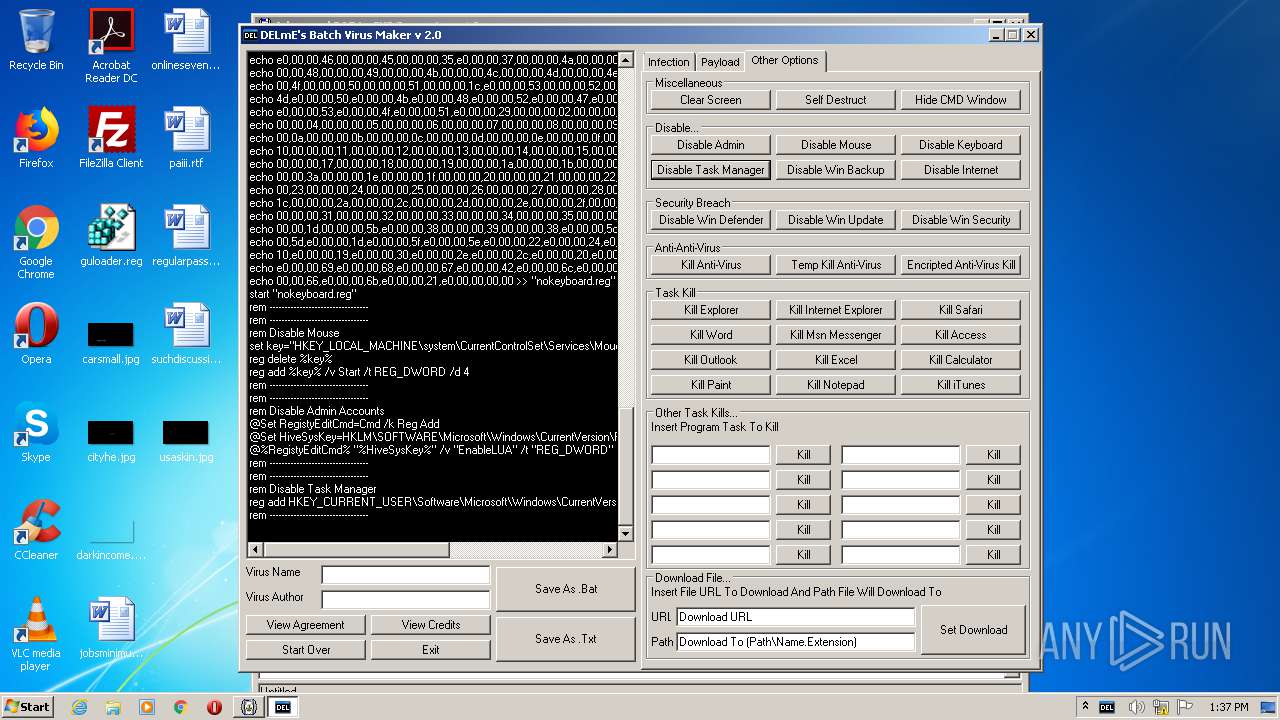The image size is (1280, 720).
Task: Click the Set Download button
Action: click(974, 630)
